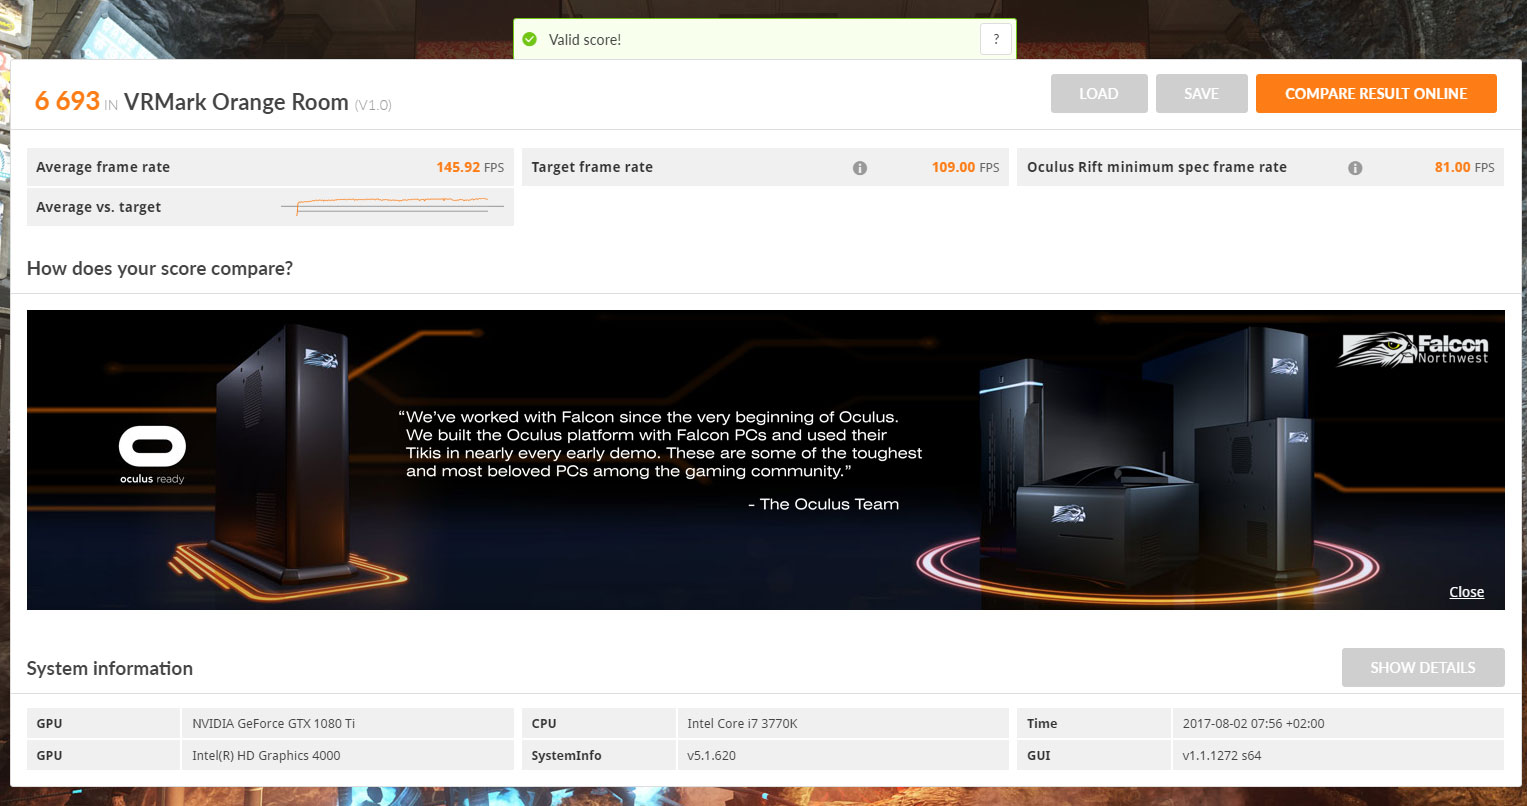Click the Valid score! message text
The image size is (1527, 806).
pos(585,40)
